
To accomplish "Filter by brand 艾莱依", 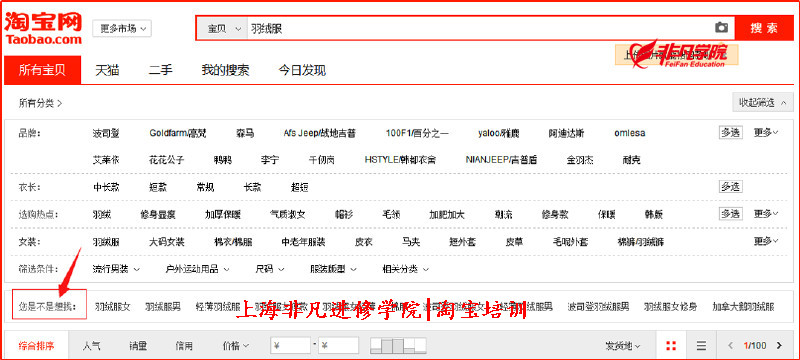I will tap(106, 160).
